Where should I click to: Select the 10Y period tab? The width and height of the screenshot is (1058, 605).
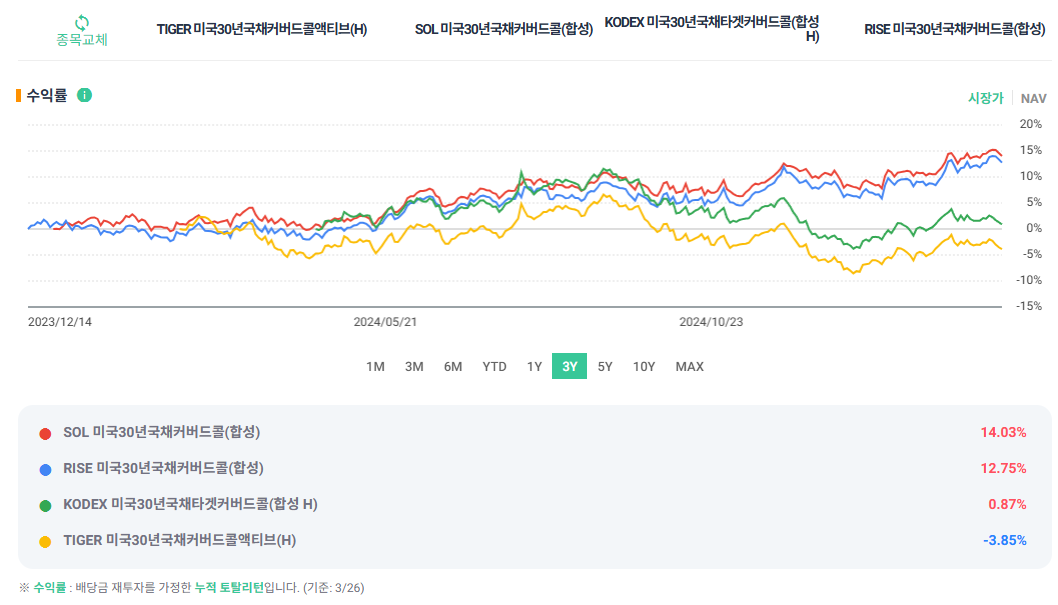[x=644, y=366]
